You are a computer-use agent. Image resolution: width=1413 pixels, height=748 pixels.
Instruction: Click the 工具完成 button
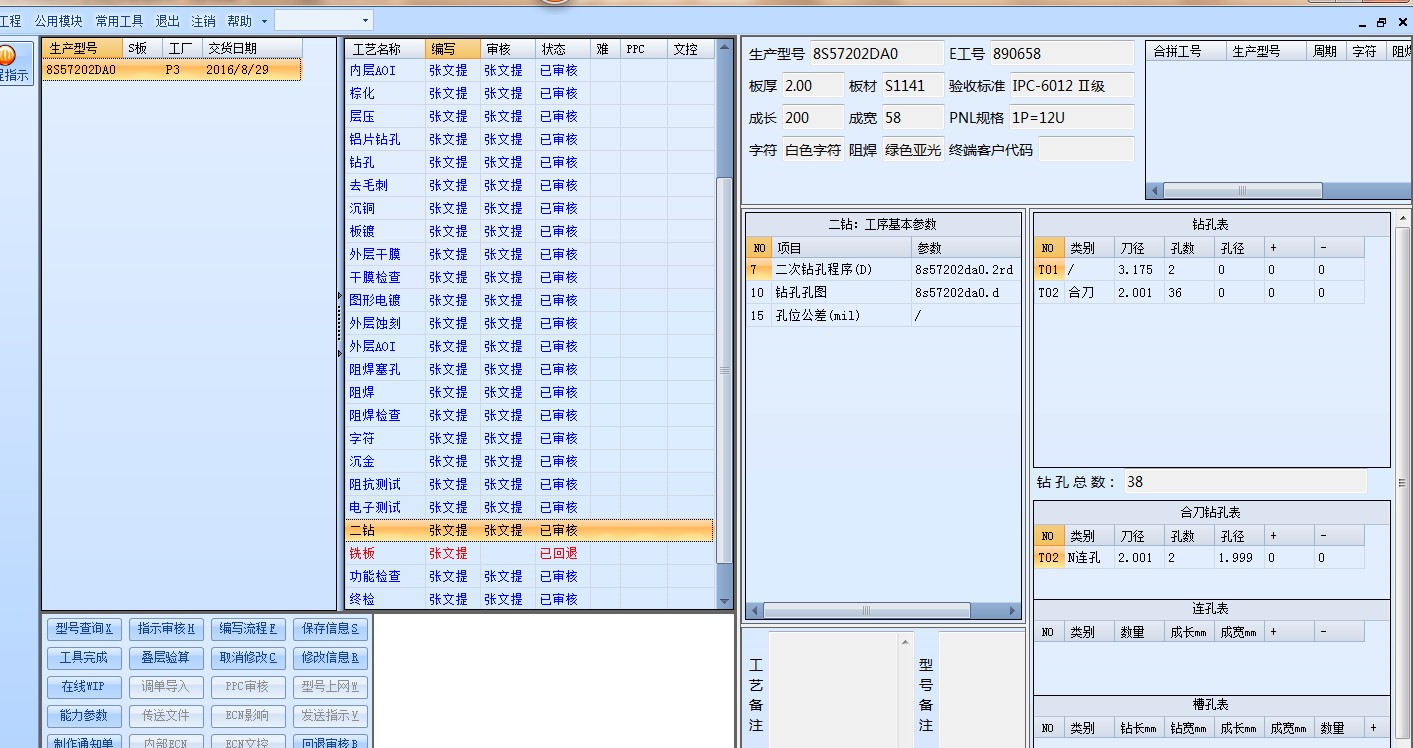(84, 658)
